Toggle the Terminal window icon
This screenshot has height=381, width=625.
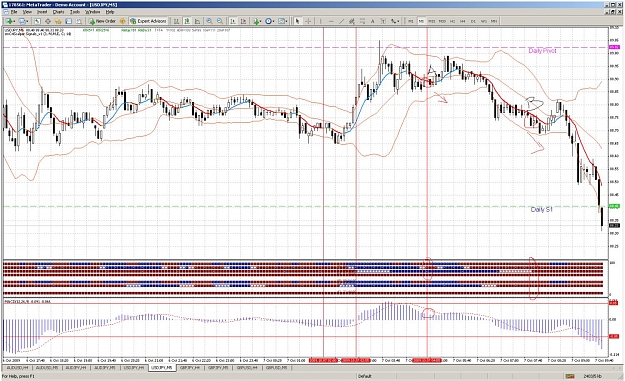69,21
